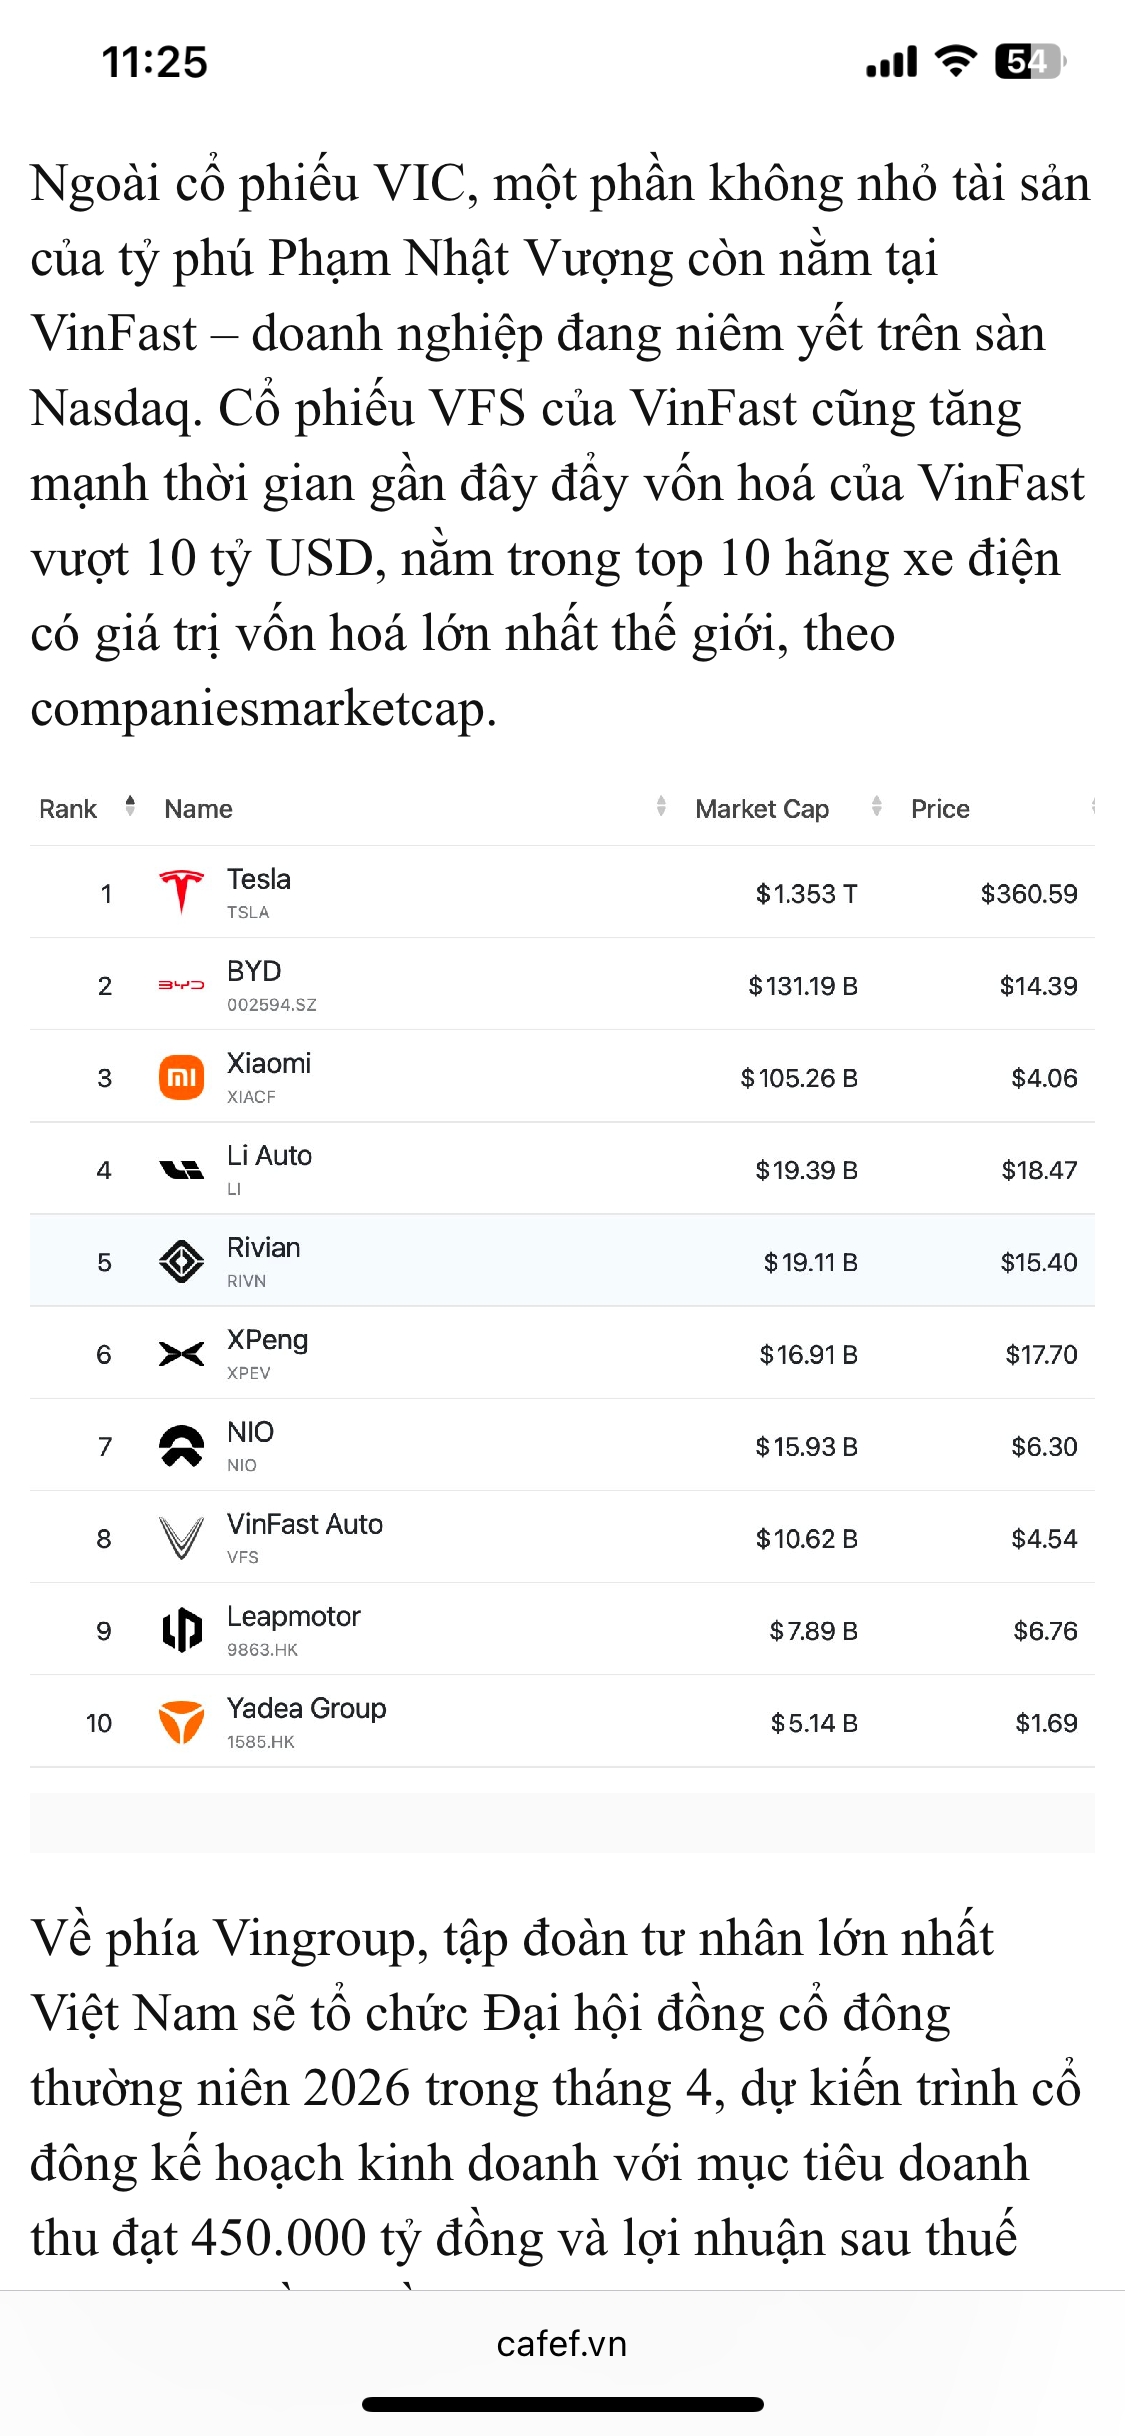The width and height of the screenshot is (1125, 2436).
Task: Tap the Xiaomi orange logo
Action: [x=181, y=1077]
